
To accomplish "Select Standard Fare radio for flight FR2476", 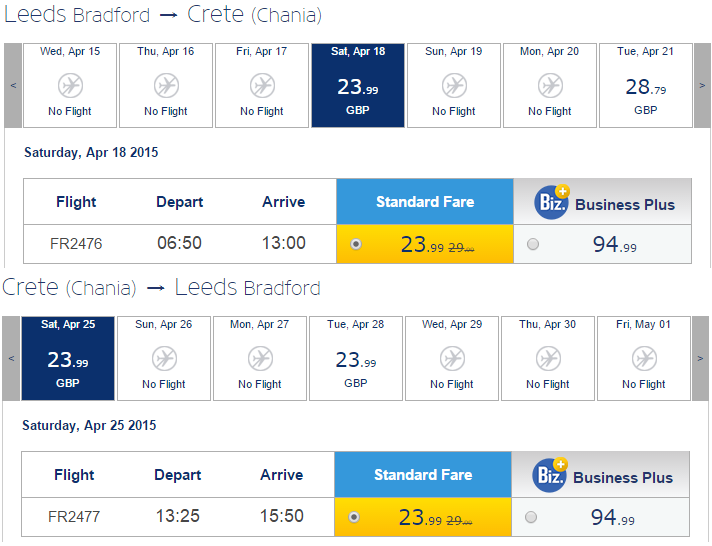I will pos(356,244).
